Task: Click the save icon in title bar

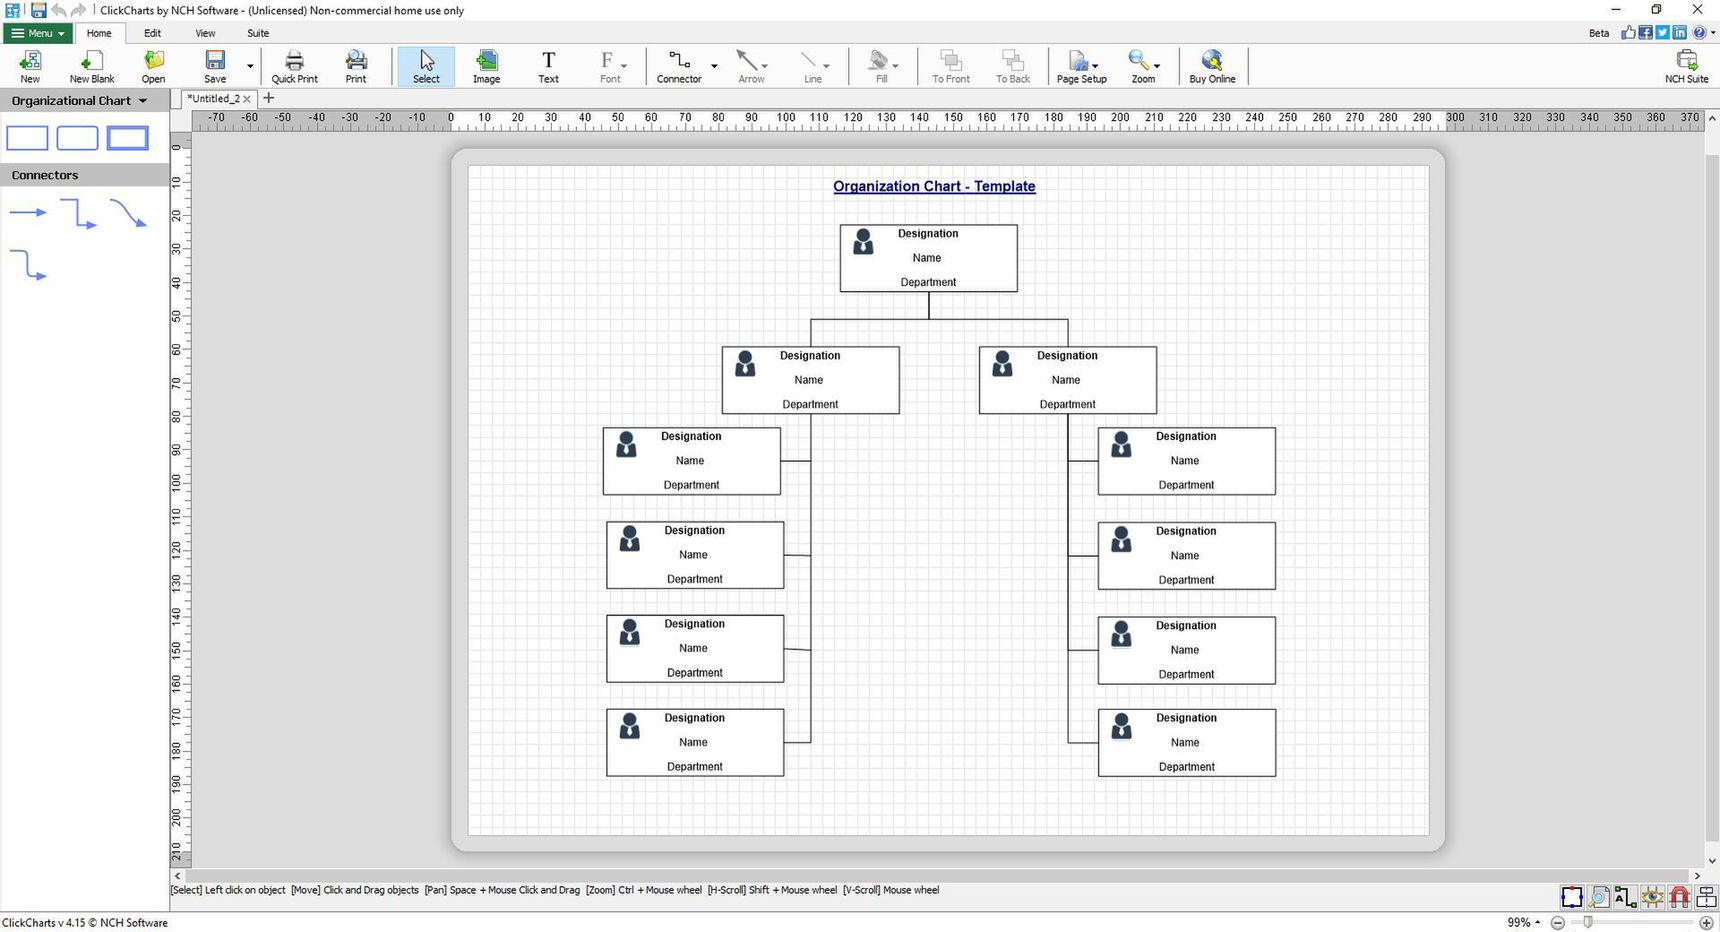Action: coord(38,10)
